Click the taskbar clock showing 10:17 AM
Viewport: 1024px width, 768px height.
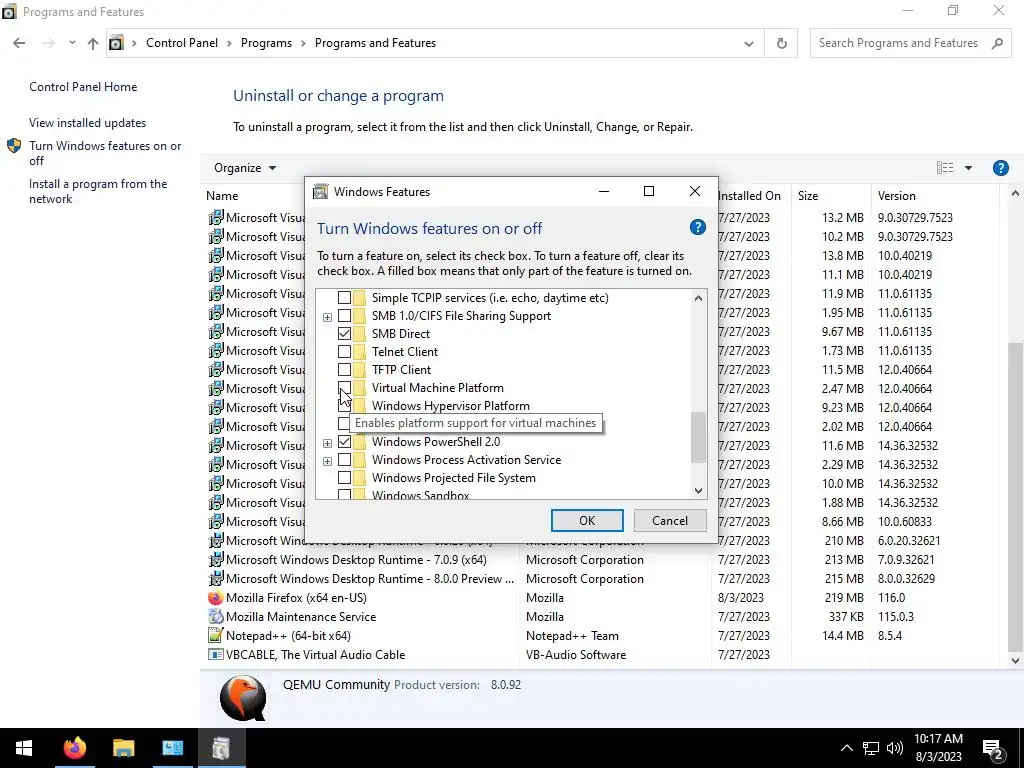click(938, 748)
